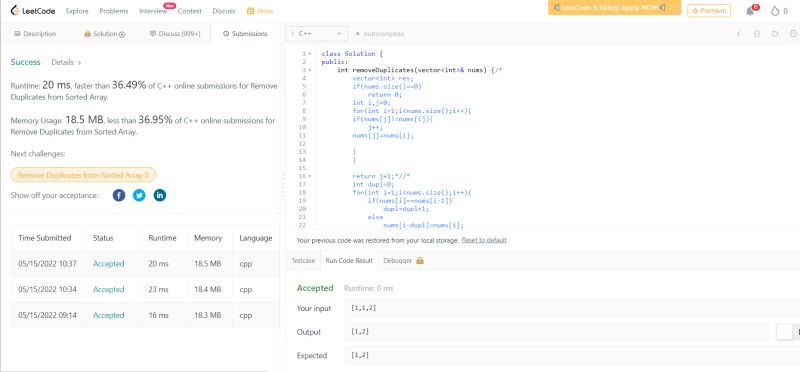
Task: Open the notifications bell icon
Action: 750,11
